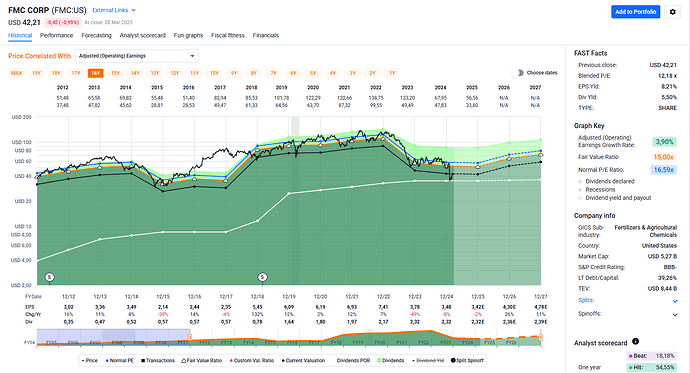Toggle the Fair Value Ratio legend item
690x373 pixels.
tap(202, 360)
